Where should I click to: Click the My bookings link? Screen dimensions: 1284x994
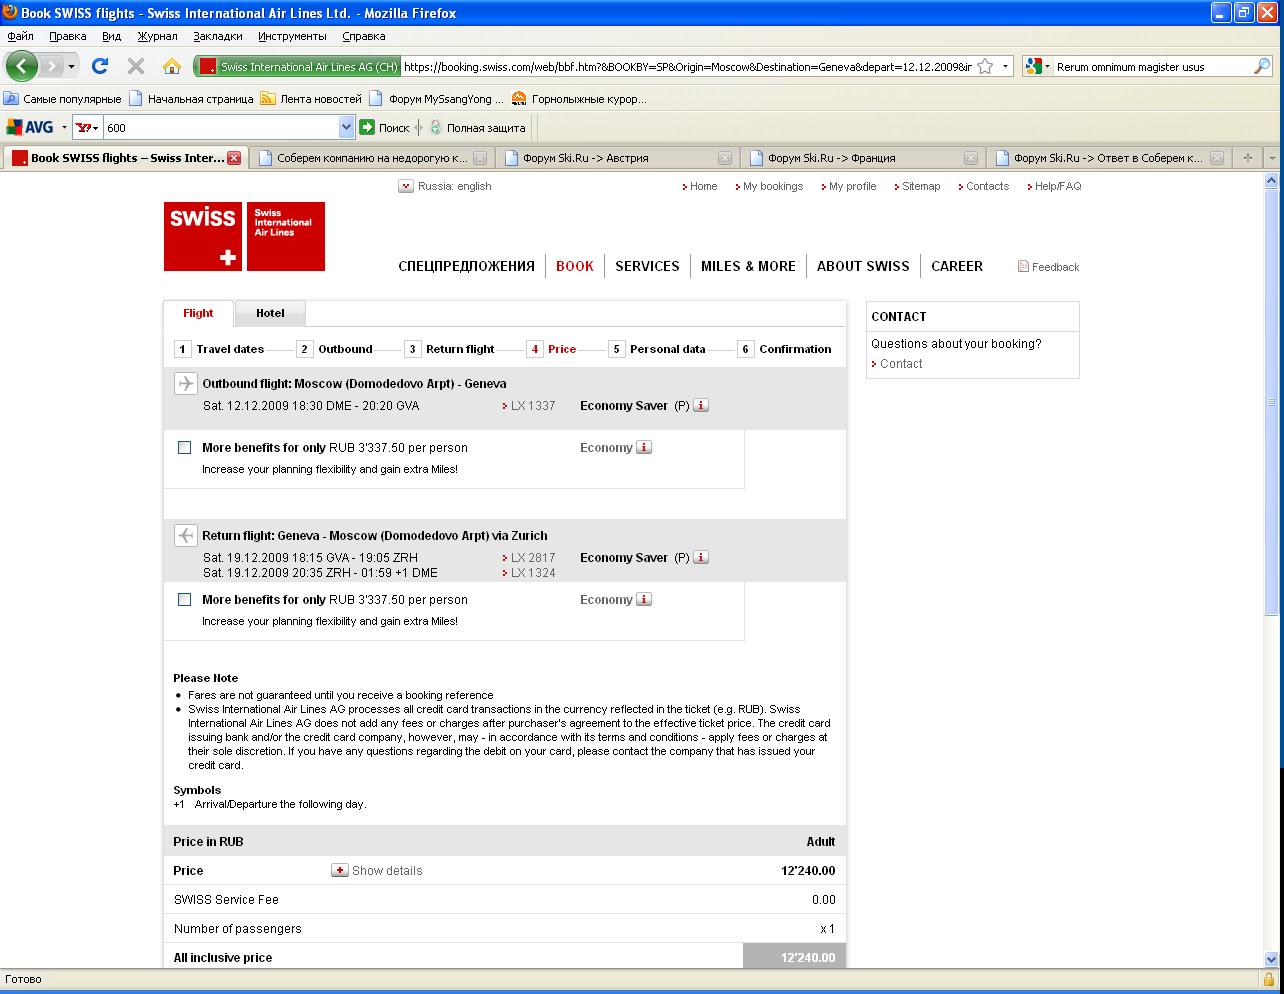pos(773,186)
